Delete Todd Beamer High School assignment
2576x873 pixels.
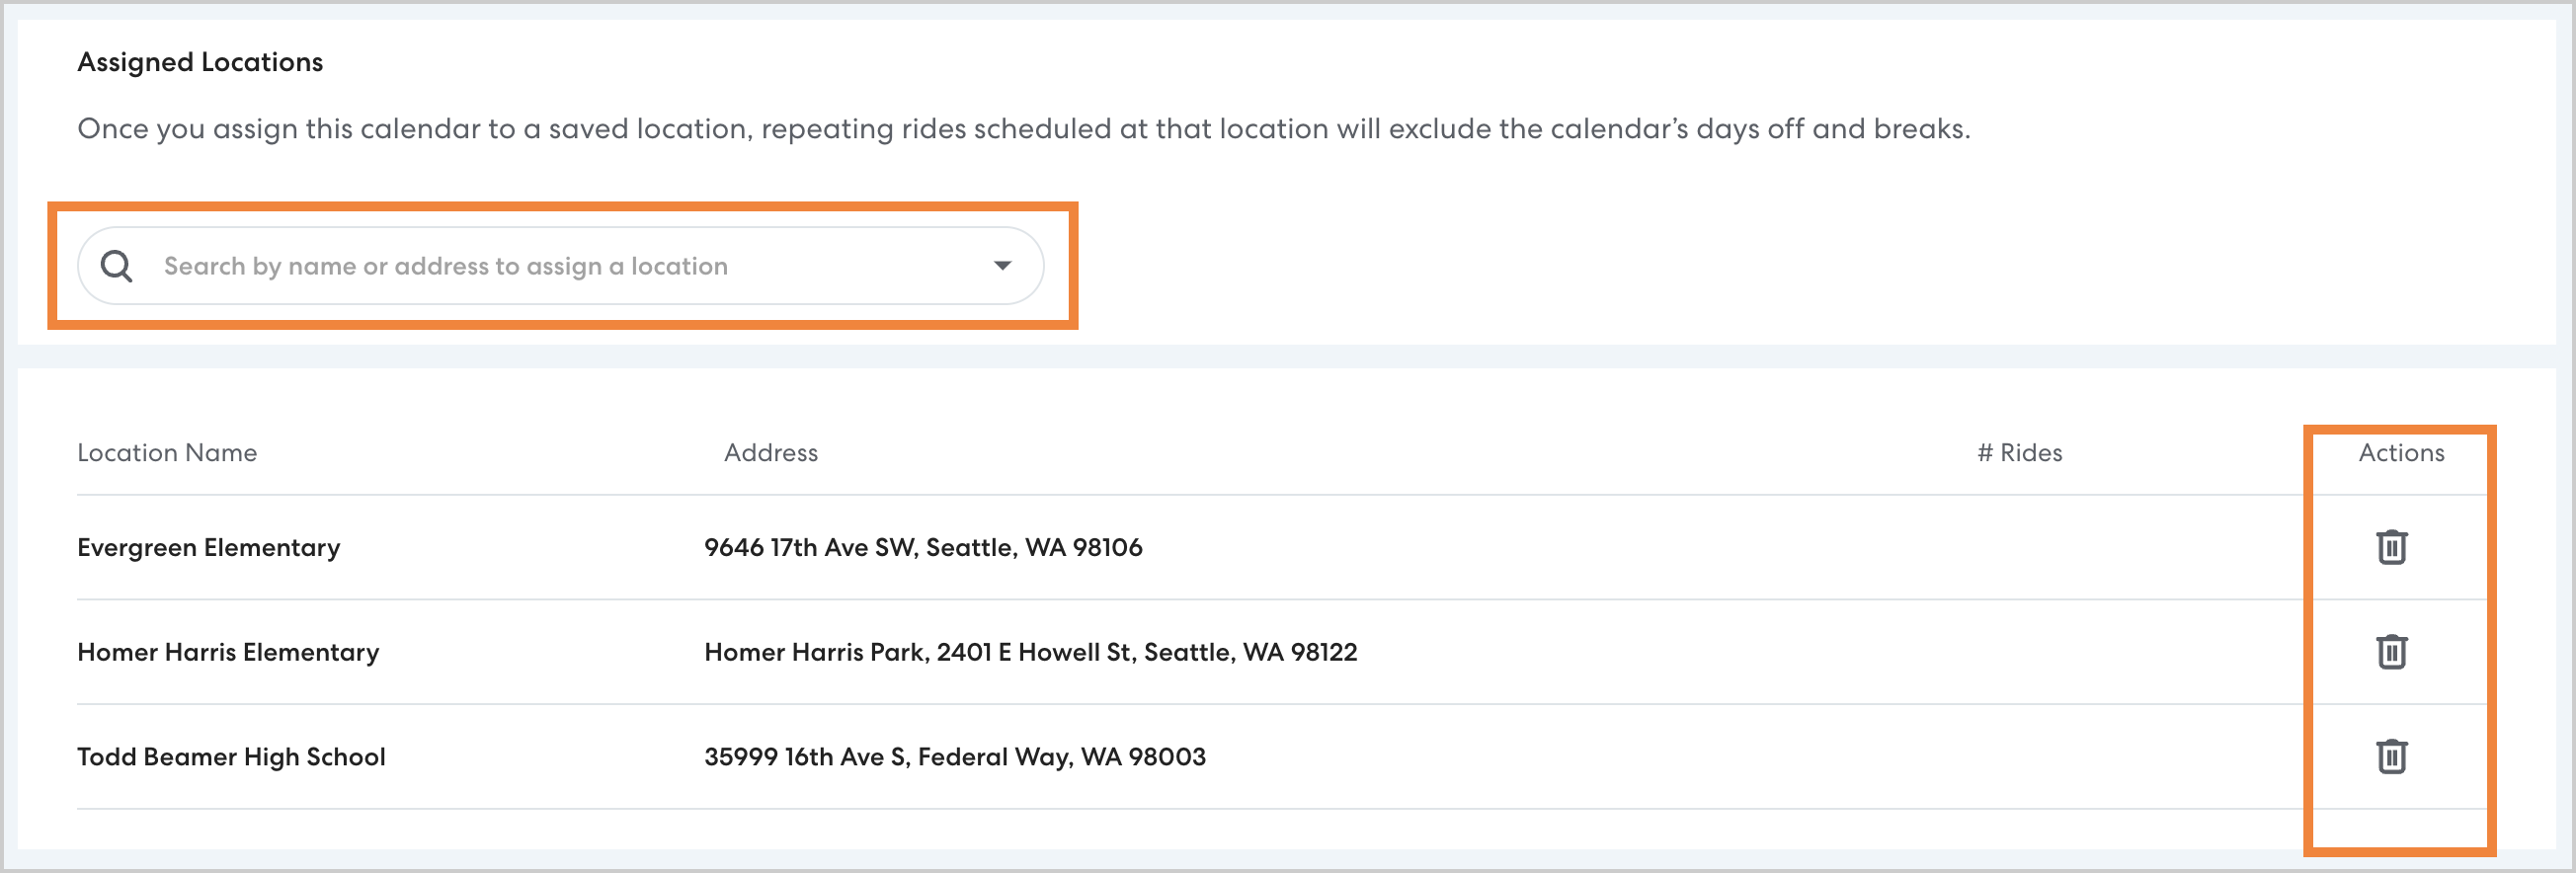(2391, 757)
